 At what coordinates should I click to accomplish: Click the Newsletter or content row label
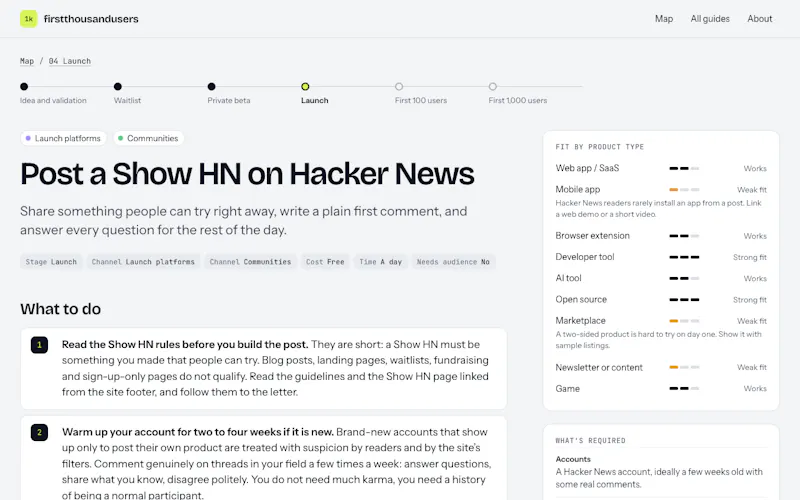tap(599, 367)
